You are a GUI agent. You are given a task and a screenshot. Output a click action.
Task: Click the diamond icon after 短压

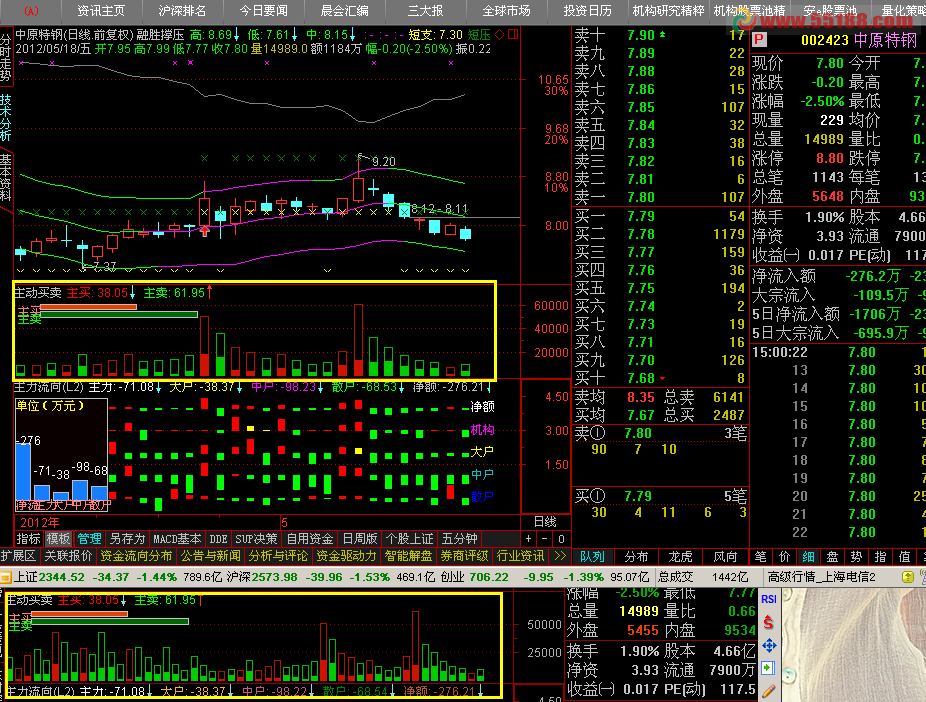coord(500,35)
